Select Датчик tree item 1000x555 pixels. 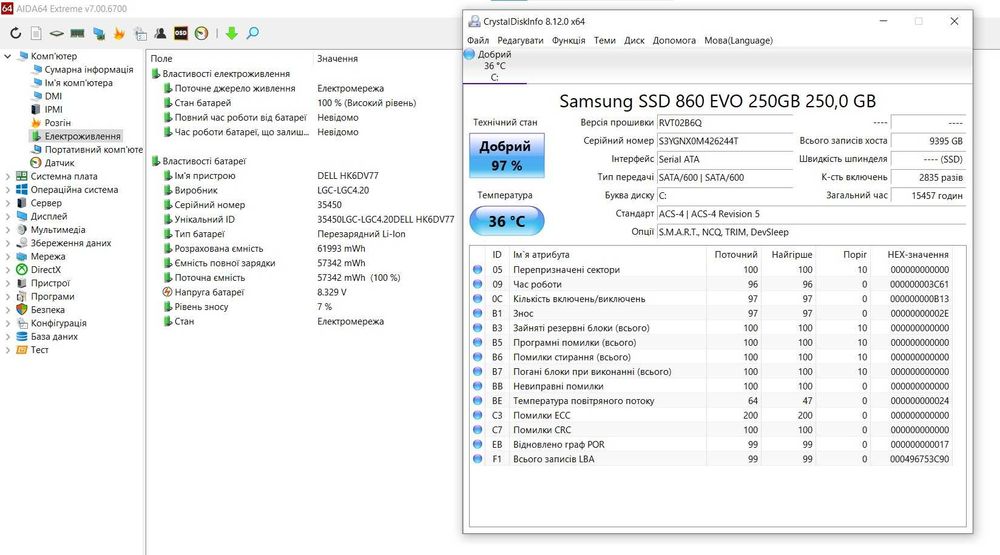(x=59, y=163)
